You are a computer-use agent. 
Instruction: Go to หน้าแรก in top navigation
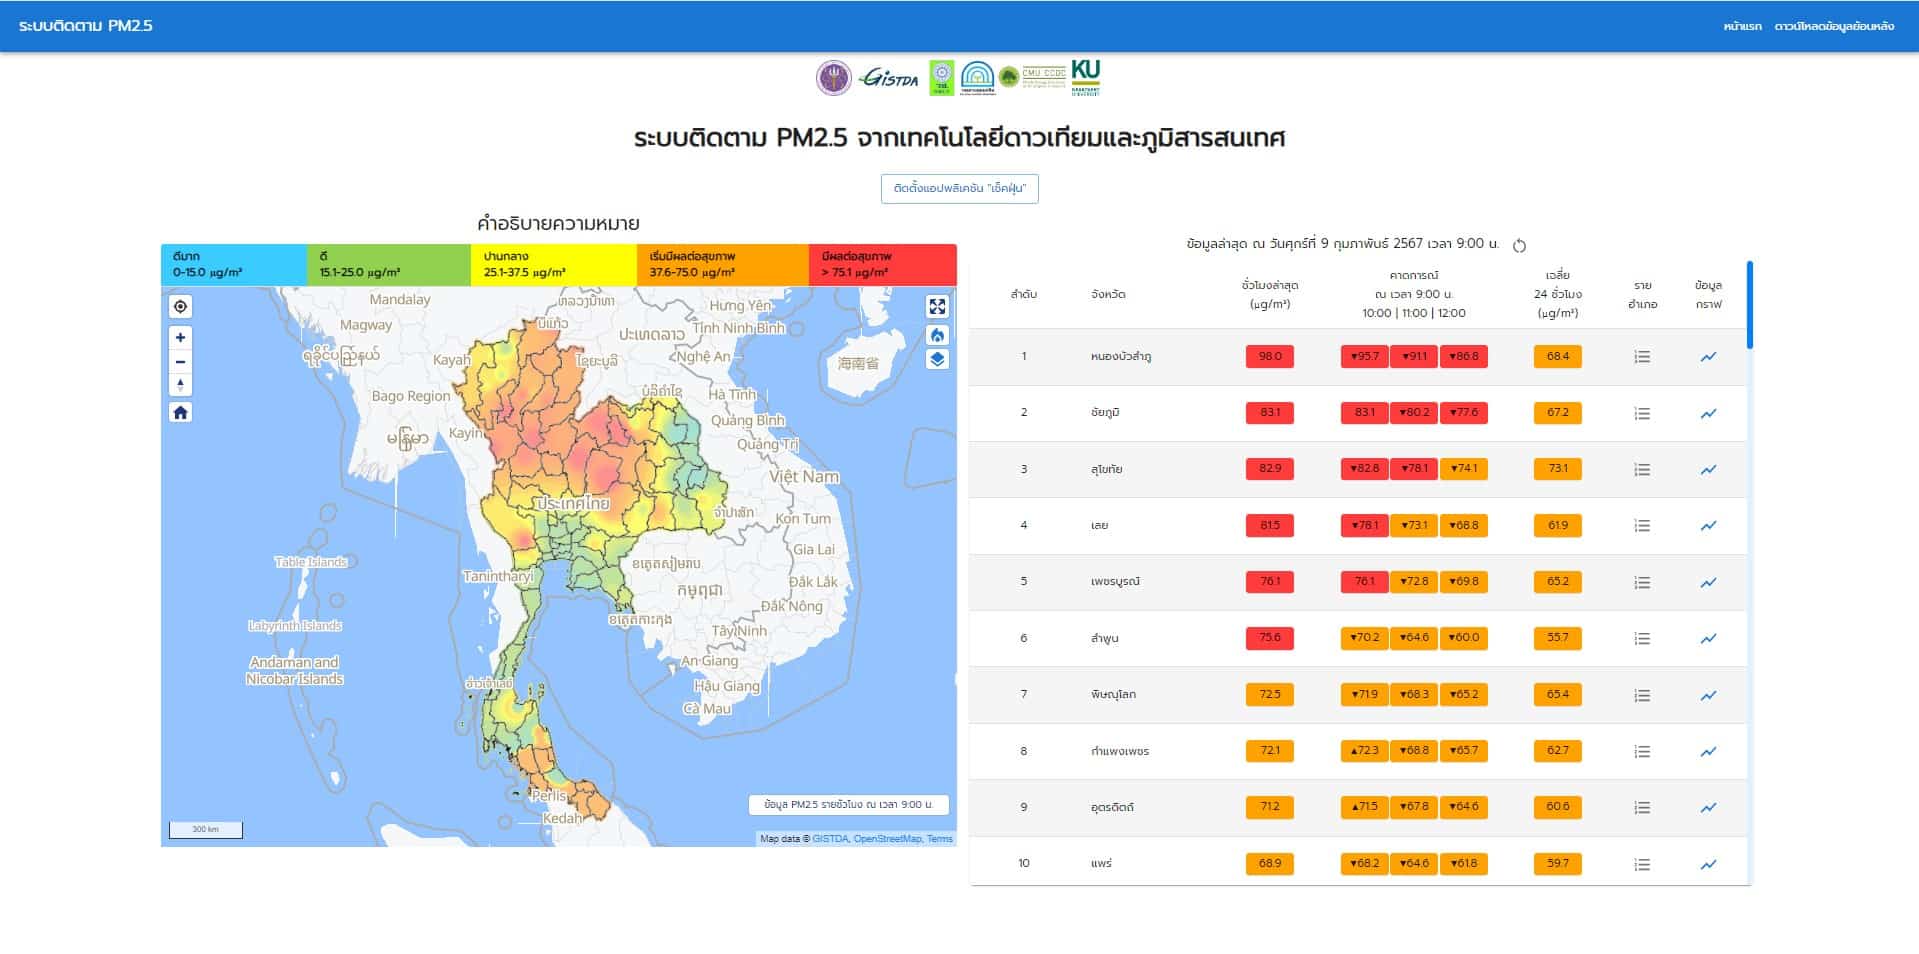[x=1742, y=26]
